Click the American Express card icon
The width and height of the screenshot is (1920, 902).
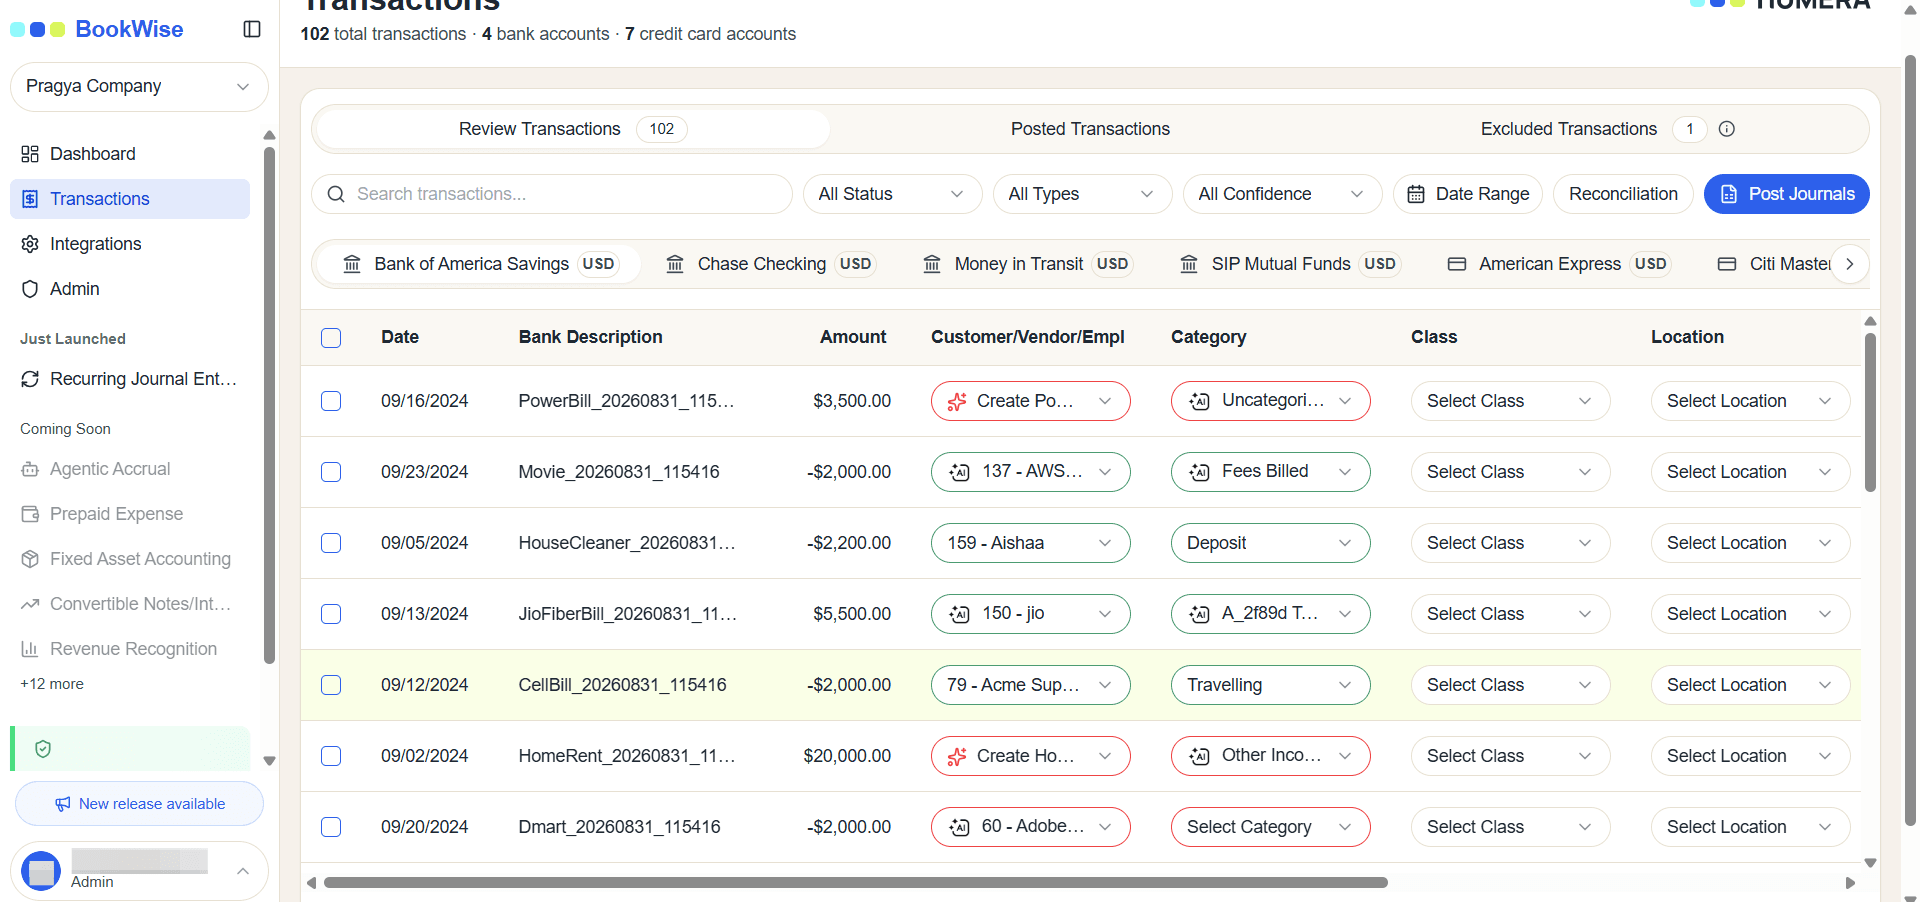(x=1457, y=264)
